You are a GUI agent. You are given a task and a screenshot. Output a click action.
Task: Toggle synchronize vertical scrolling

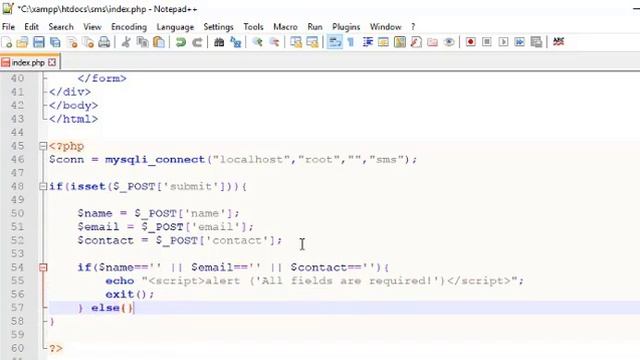pyautogui.click(x=296, y=42)
